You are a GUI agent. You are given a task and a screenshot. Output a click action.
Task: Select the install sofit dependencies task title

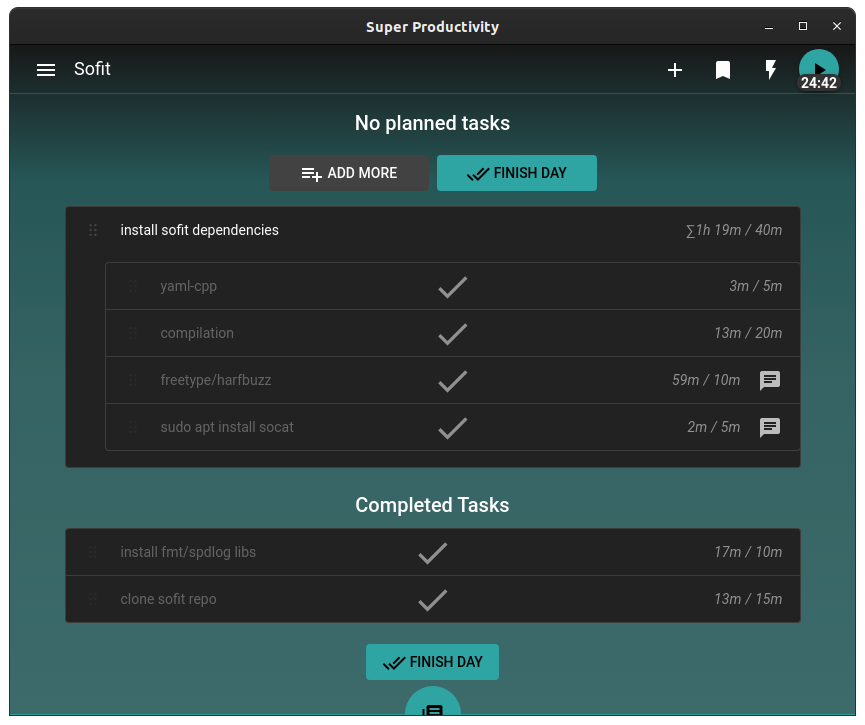point(200,230)
